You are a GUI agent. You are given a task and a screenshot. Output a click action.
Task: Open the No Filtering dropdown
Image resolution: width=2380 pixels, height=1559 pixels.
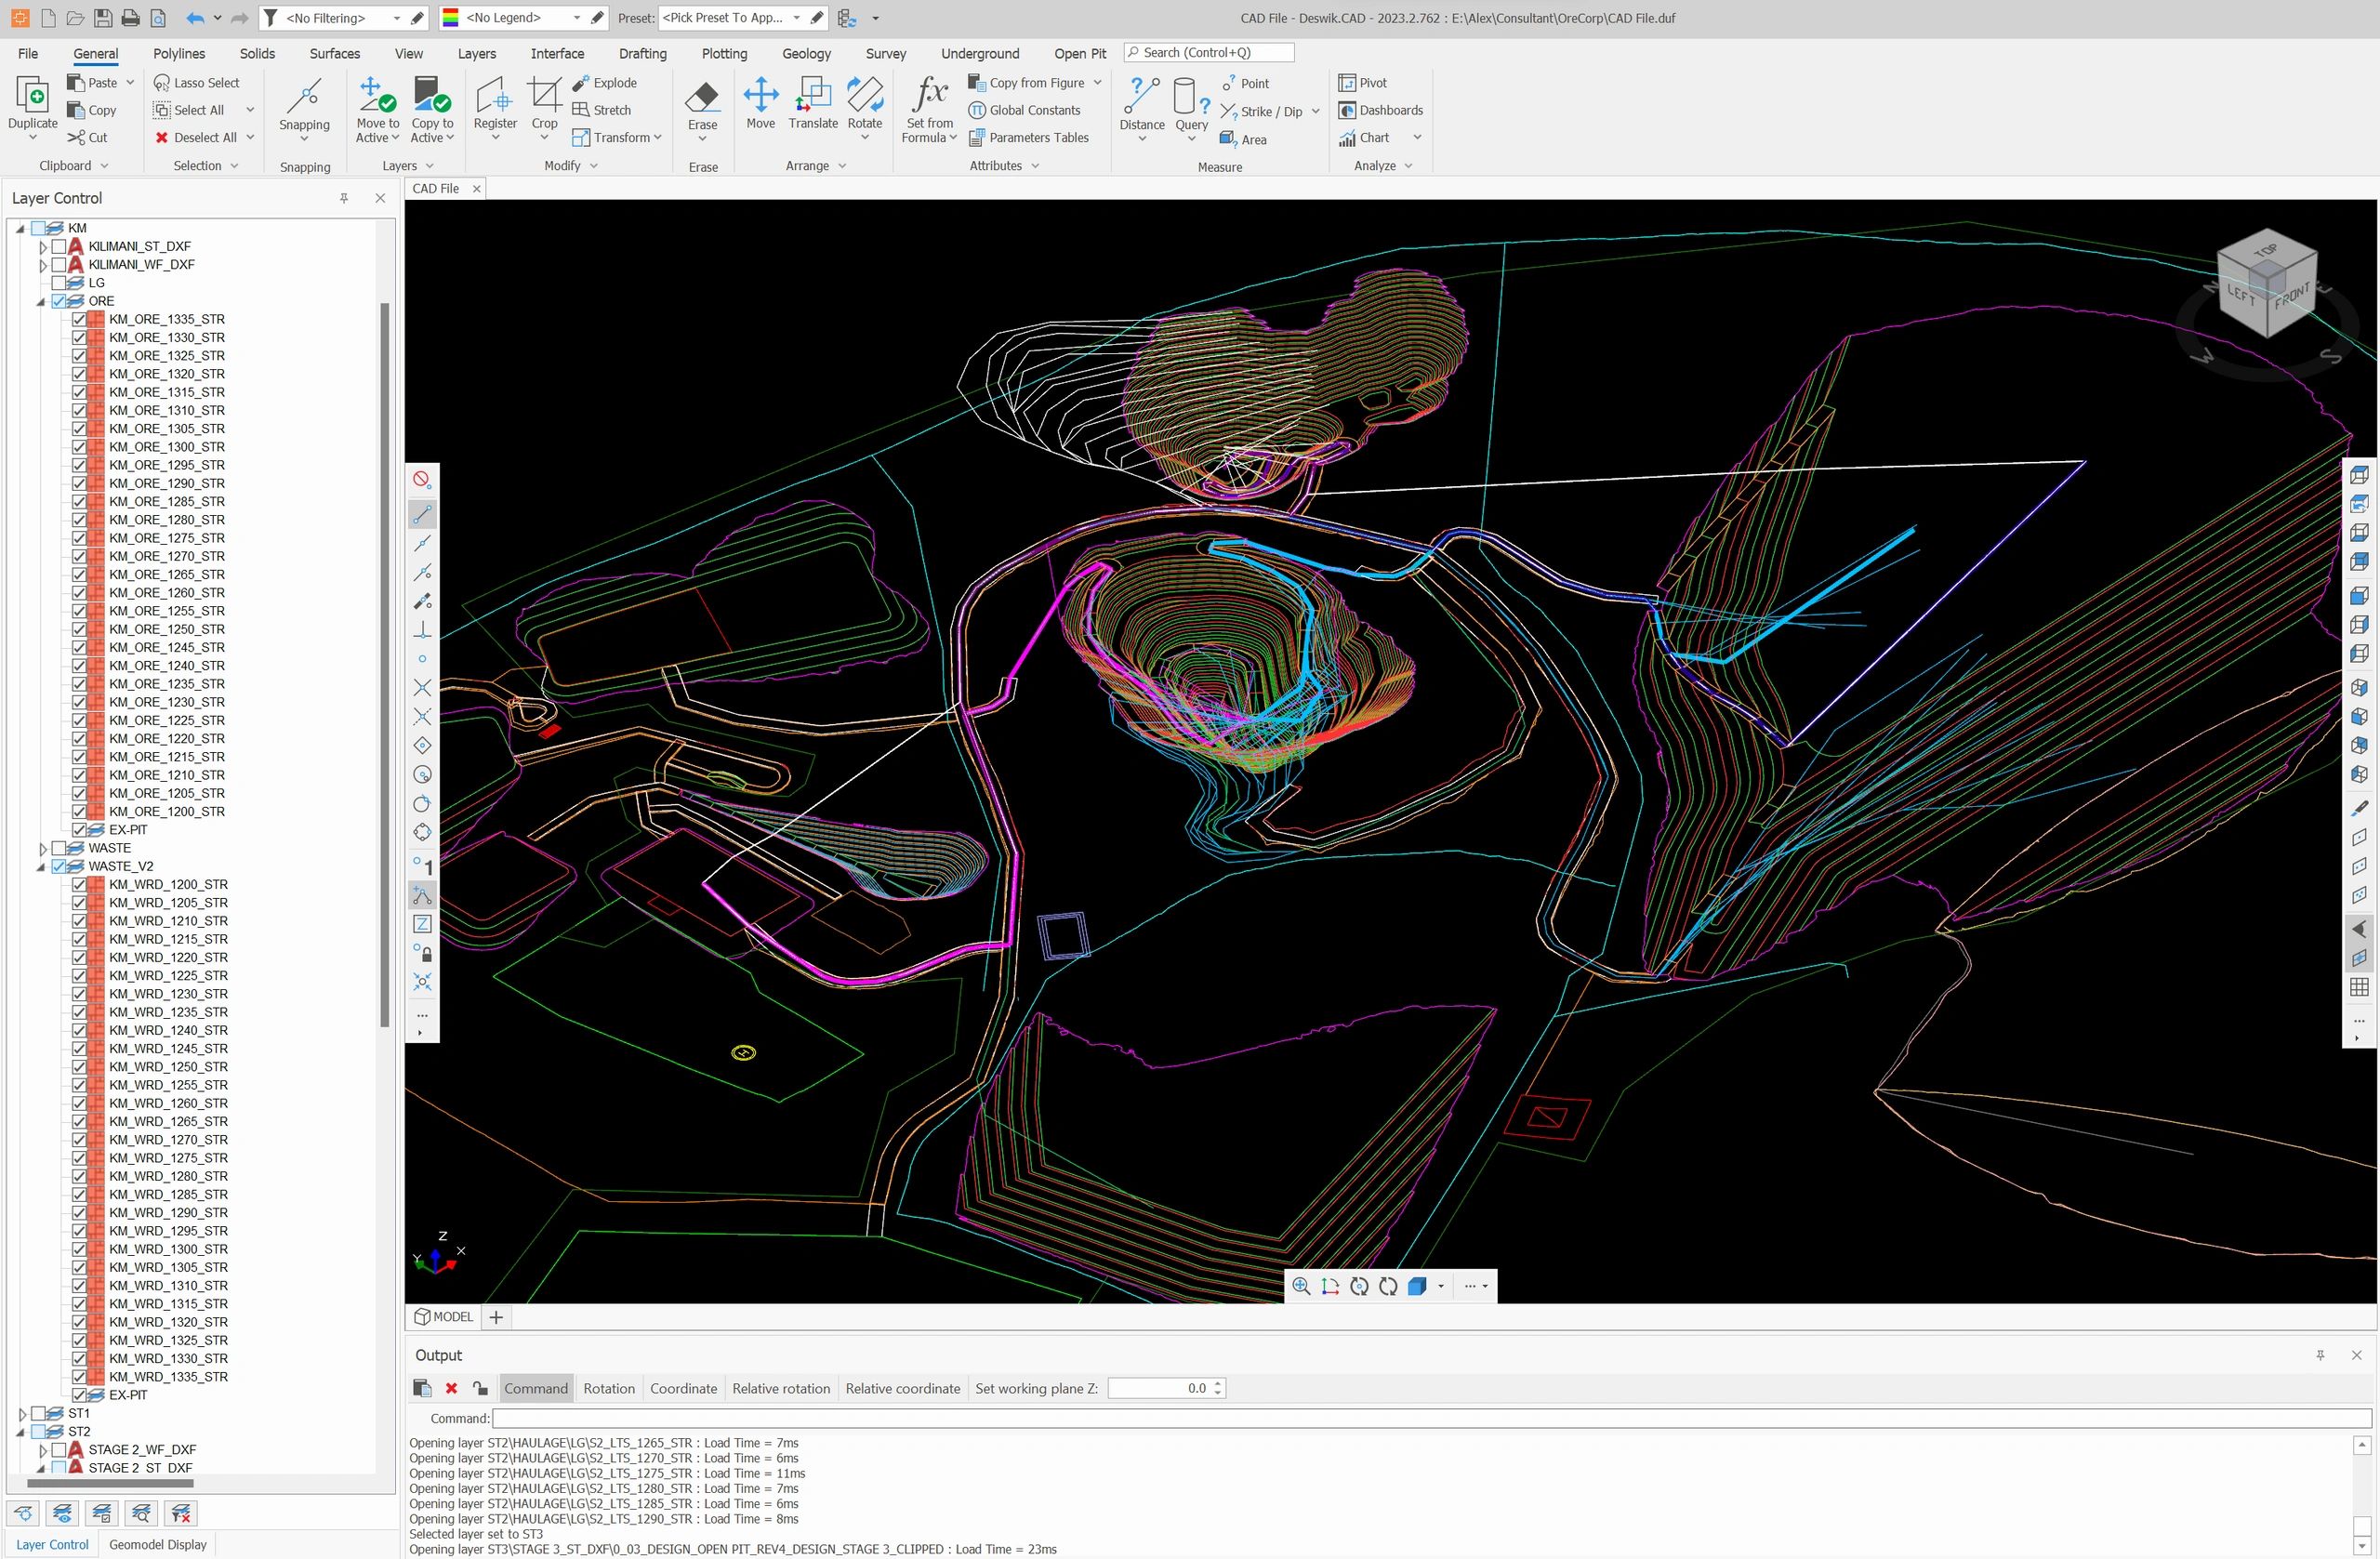396,18
